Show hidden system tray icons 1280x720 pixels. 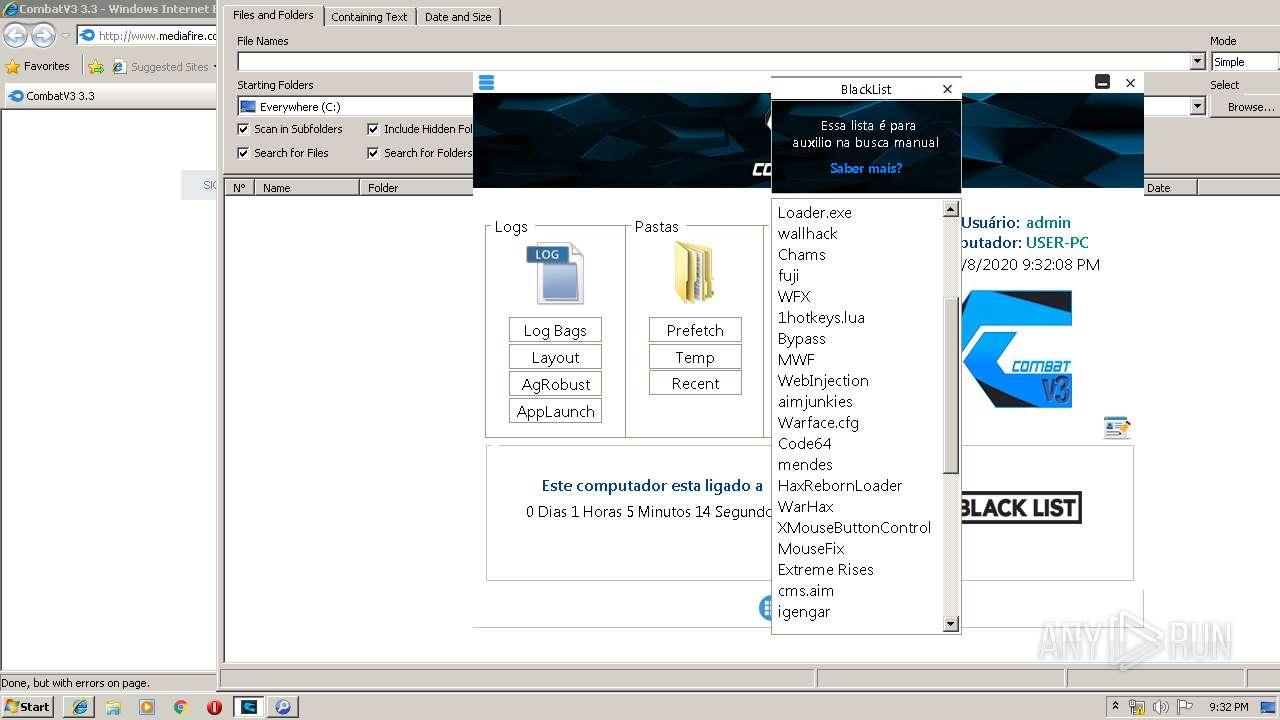point(1115,706)
